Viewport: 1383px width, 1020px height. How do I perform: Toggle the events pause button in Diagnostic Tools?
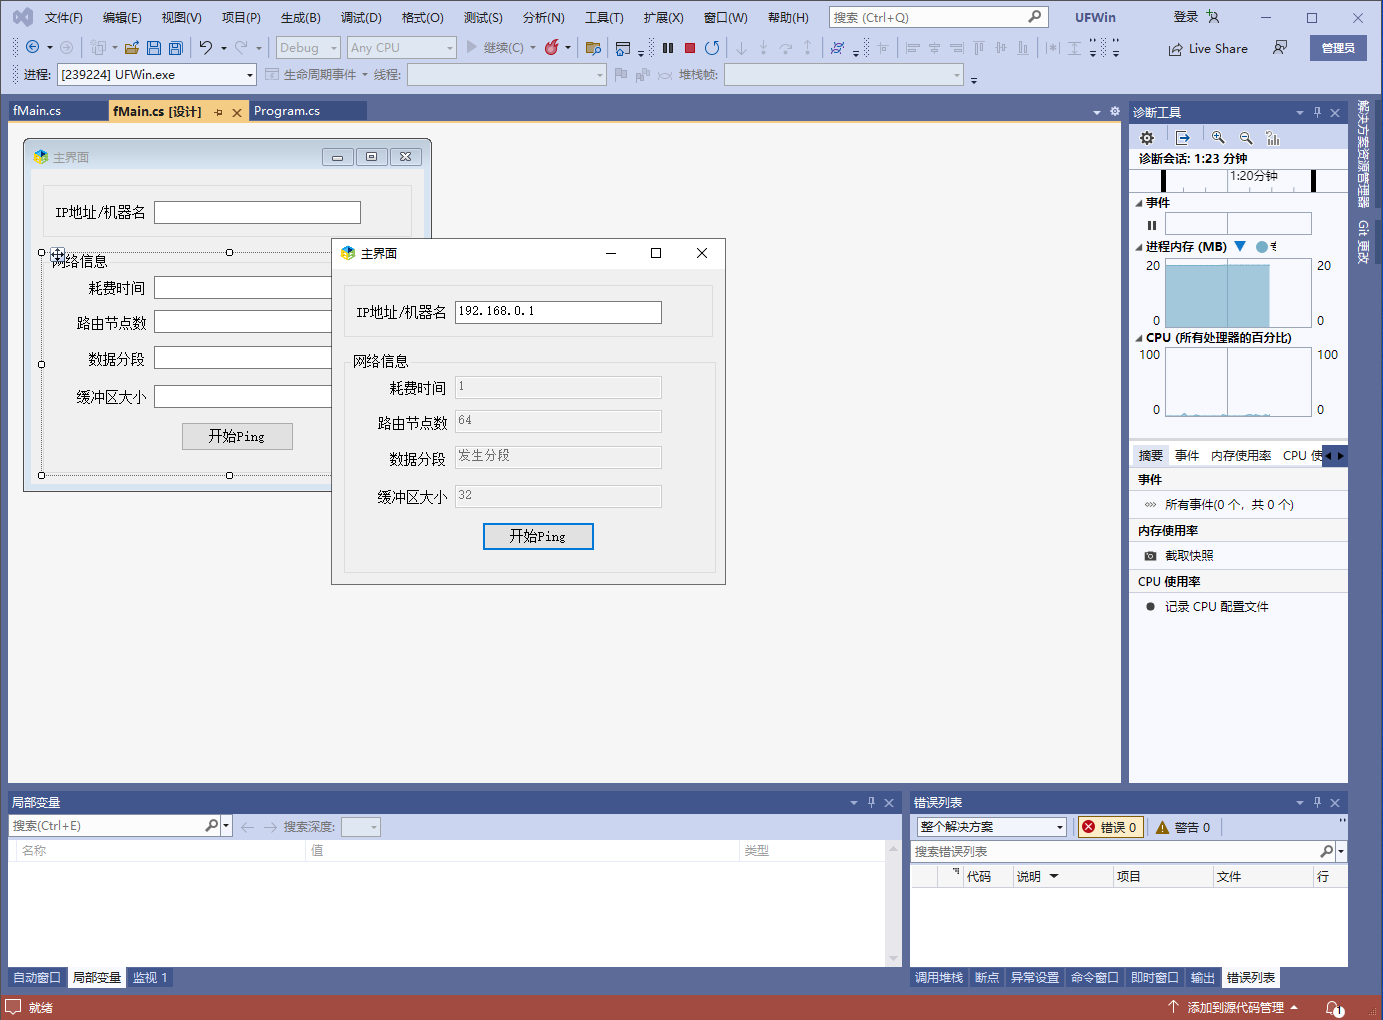click(1152, 225)
